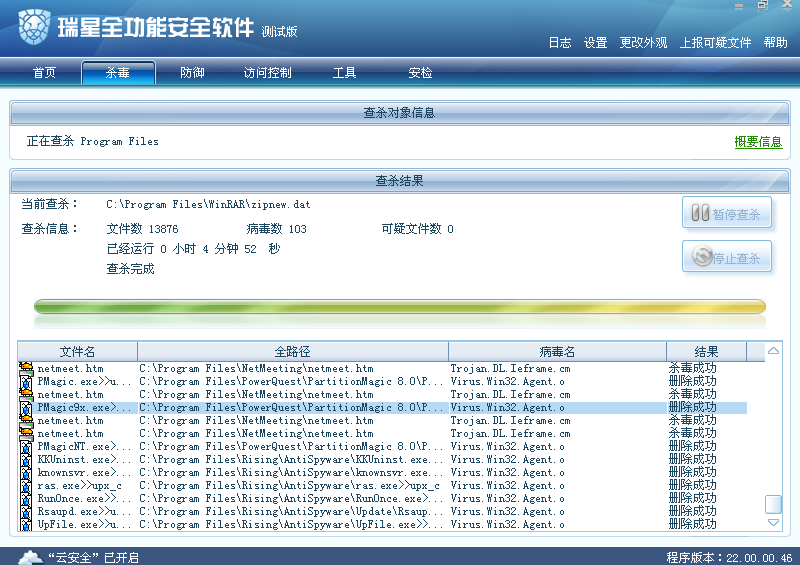The image size is (800, 565).
Task: Open the 访问控制 tab
Action: (267, 73)
